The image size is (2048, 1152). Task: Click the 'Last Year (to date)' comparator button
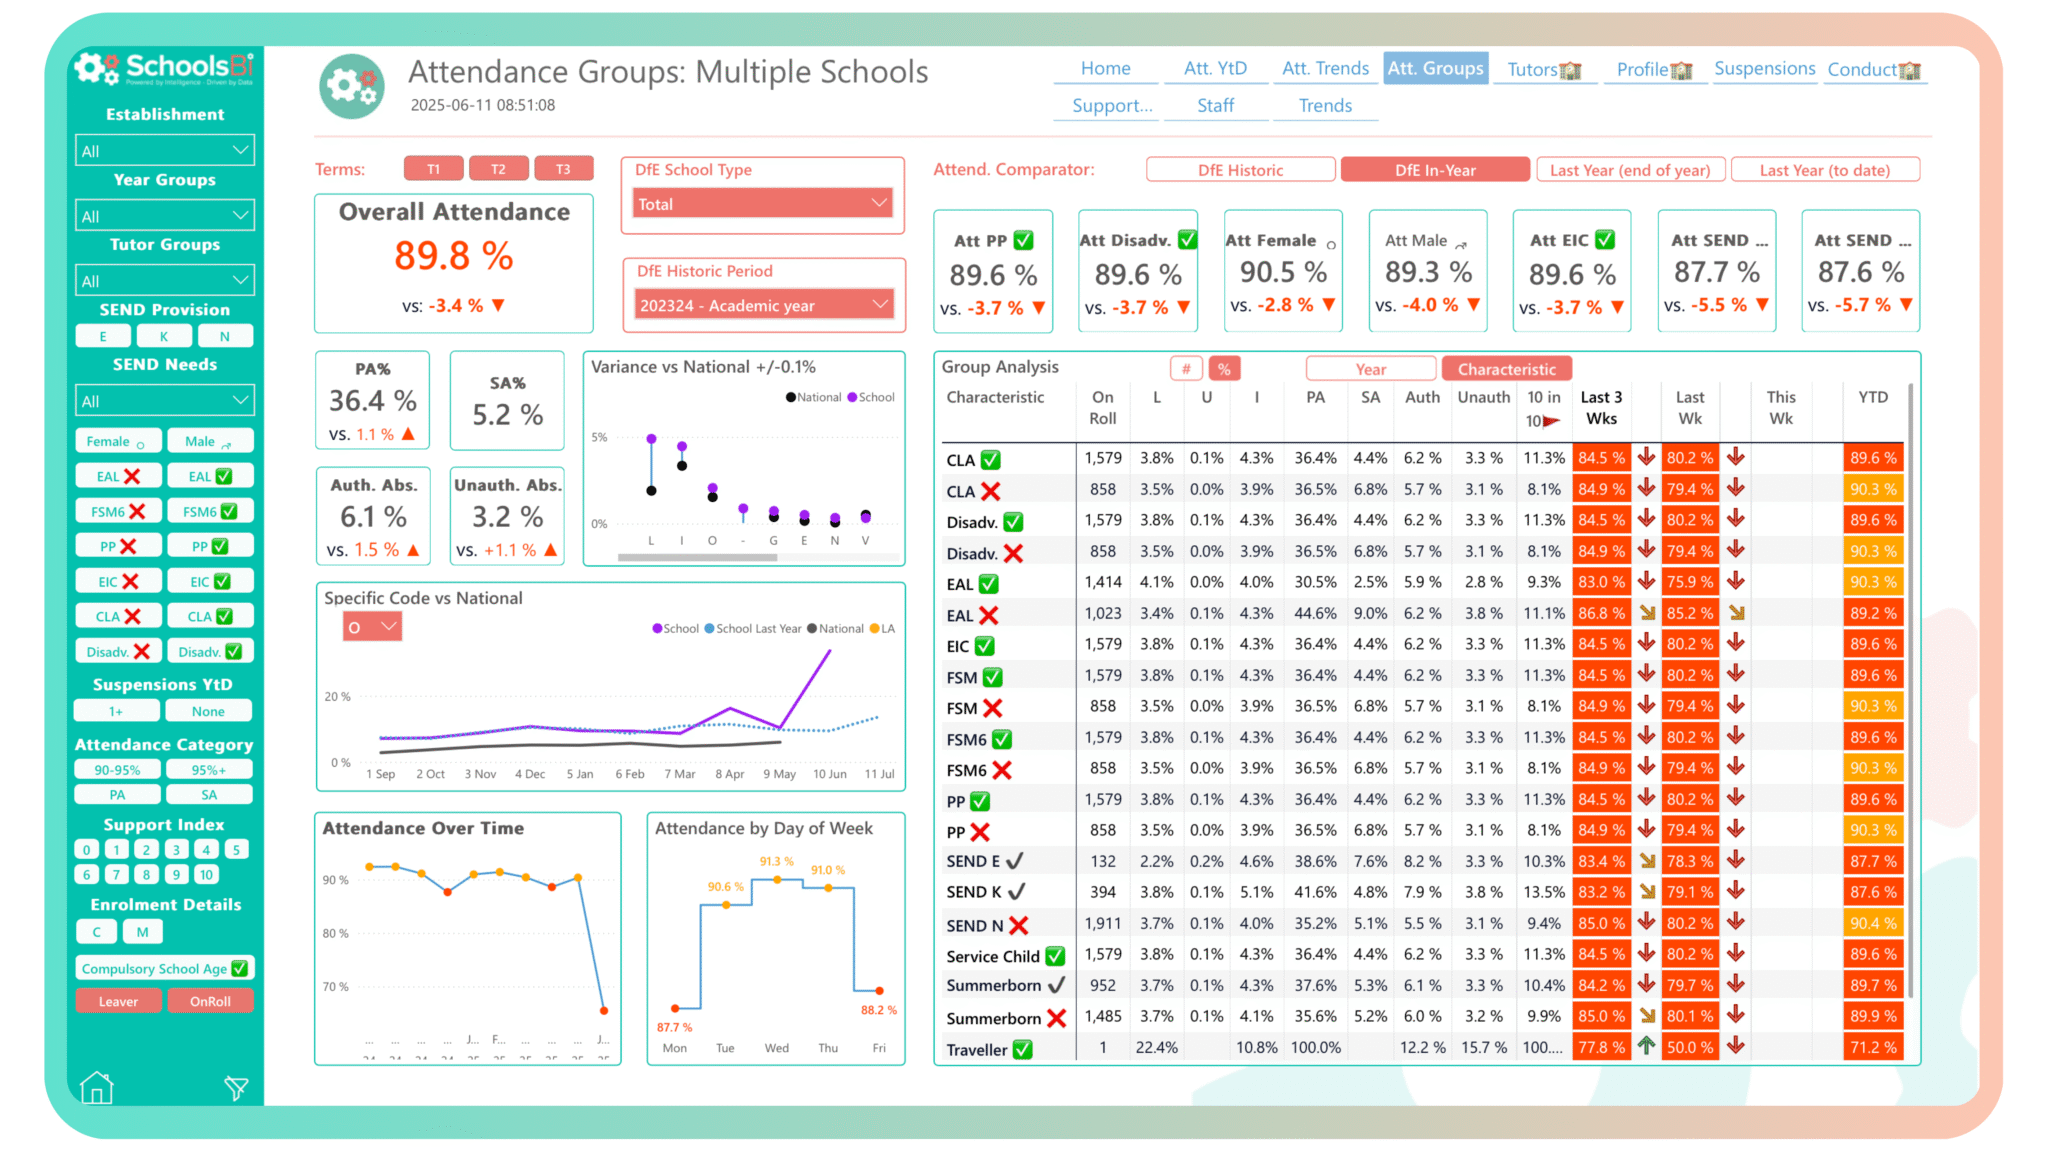(x=1824, y=169)
